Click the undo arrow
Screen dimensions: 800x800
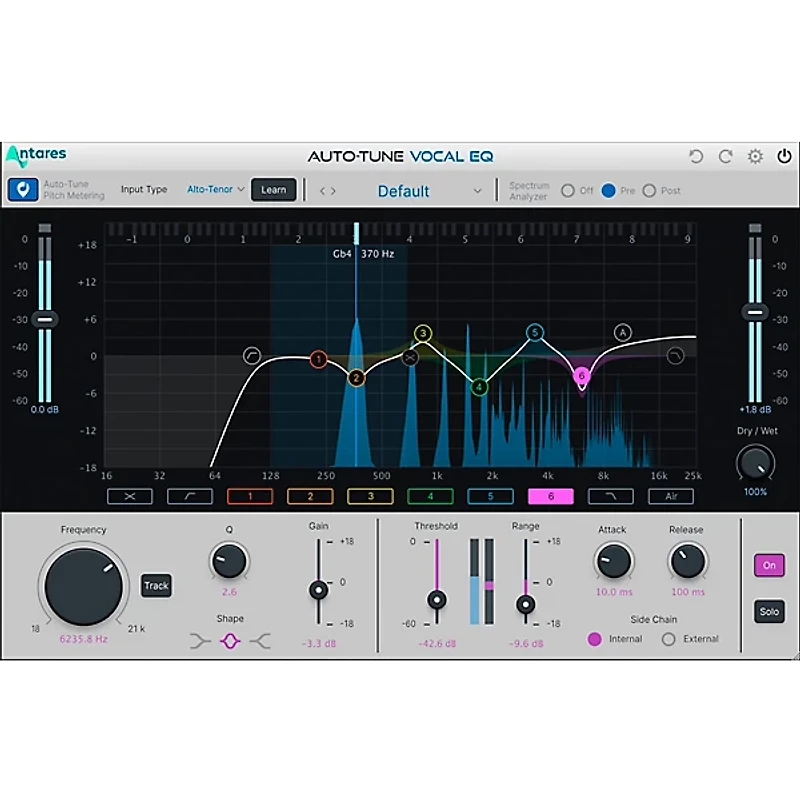click(697, 155)
